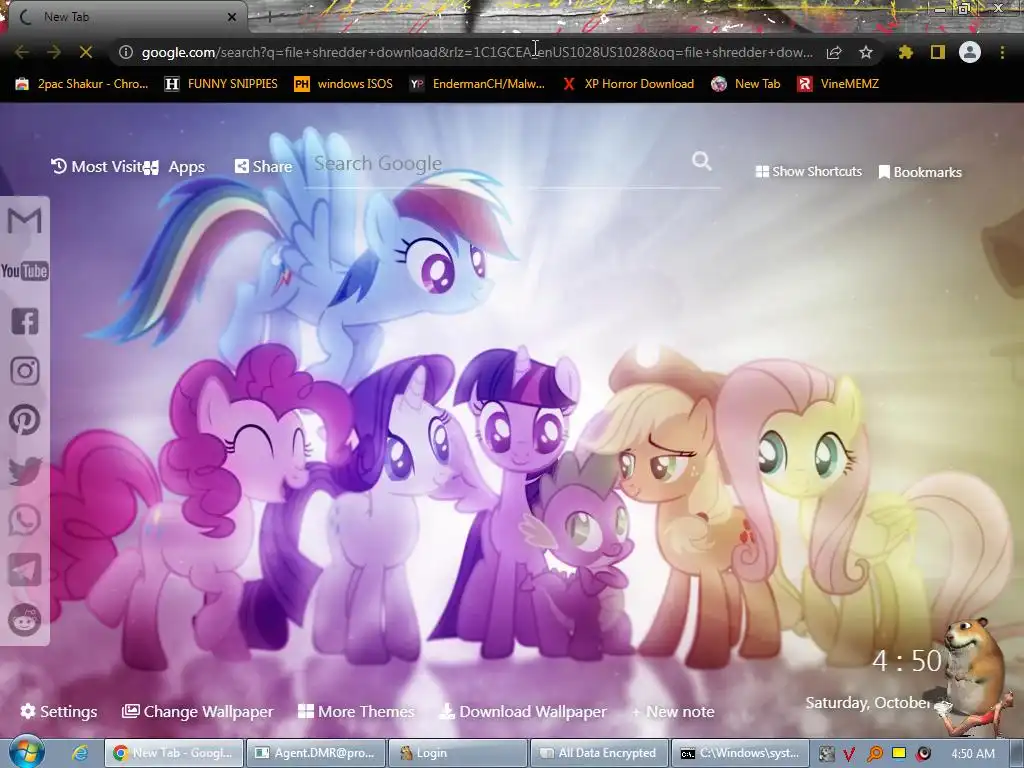This screenshot has width=1024, height=768.
Task: Click Show Shortcuts
Action: [808, 171]
